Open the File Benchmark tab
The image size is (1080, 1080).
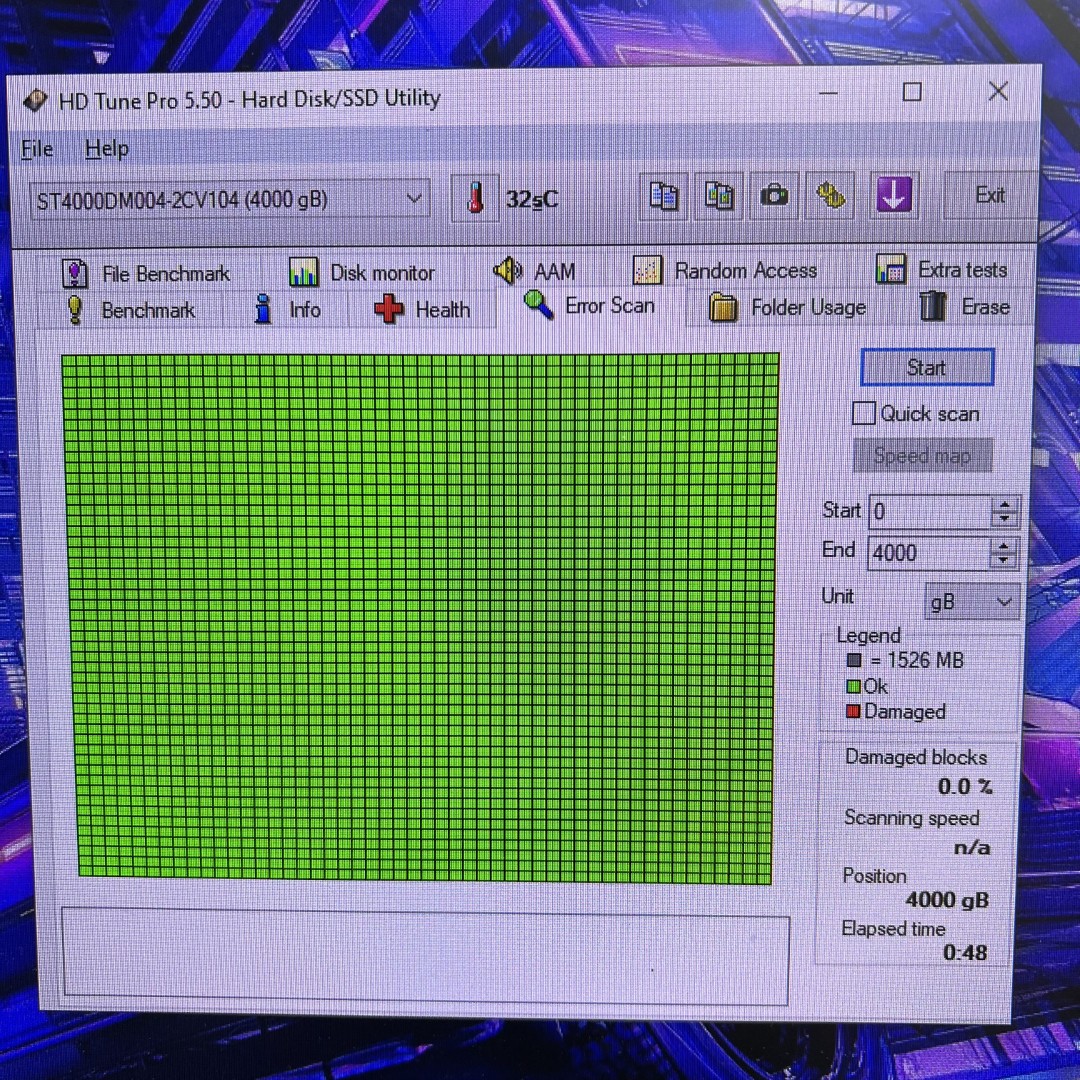147,273
